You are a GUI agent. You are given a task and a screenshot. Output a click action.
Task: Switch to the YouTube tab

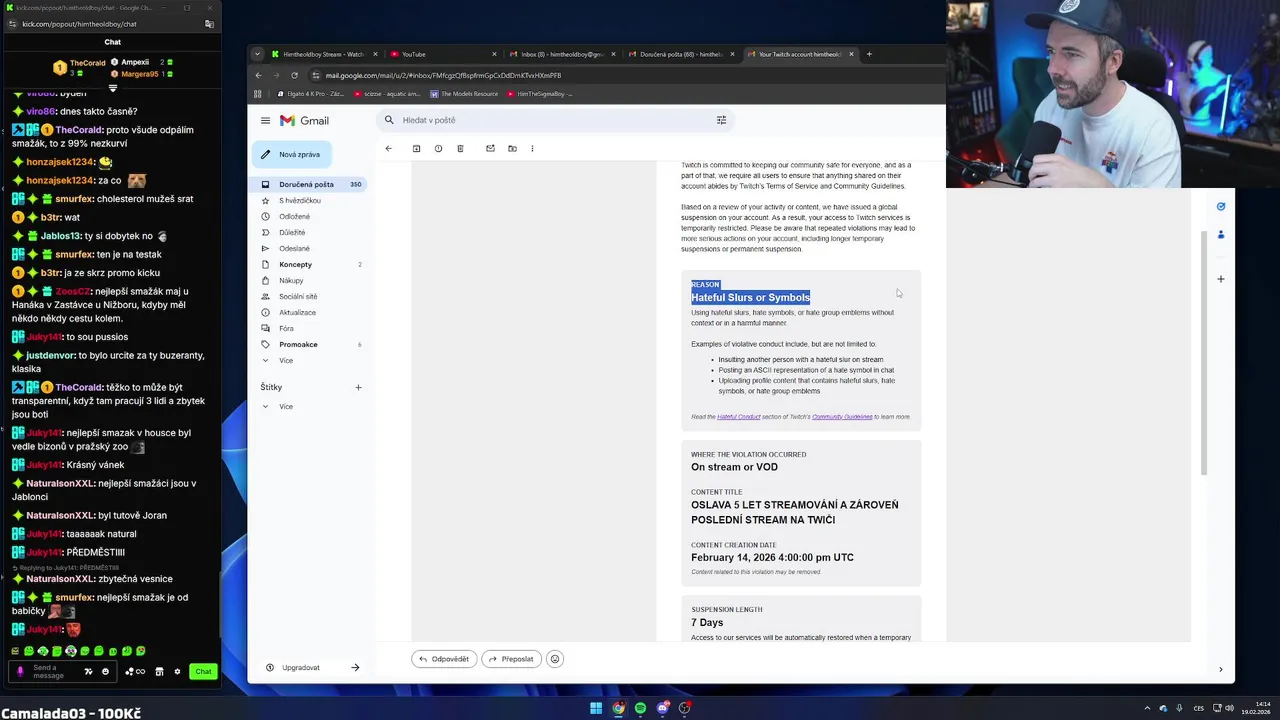coord(443,54)
